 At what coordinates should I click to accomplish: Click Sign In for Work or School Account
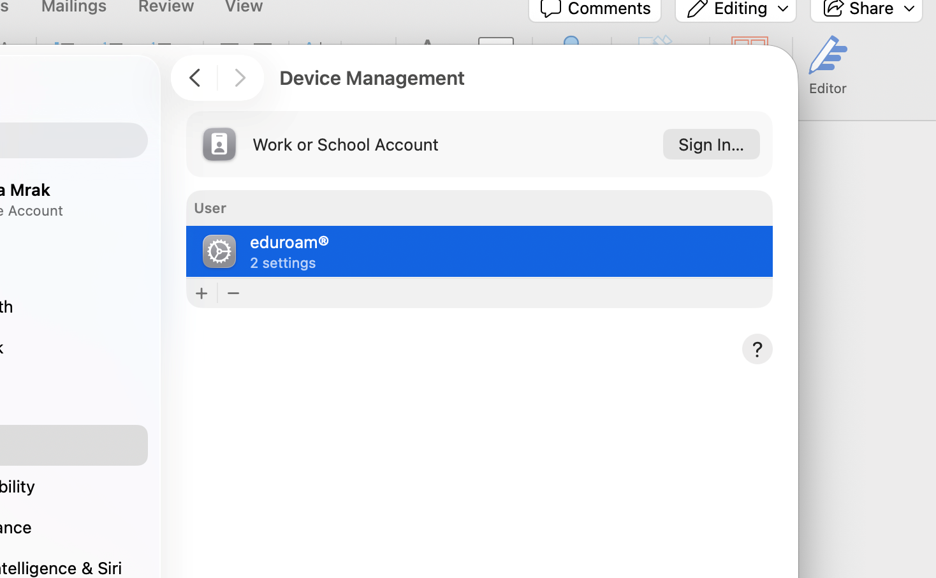pos(711,144)
